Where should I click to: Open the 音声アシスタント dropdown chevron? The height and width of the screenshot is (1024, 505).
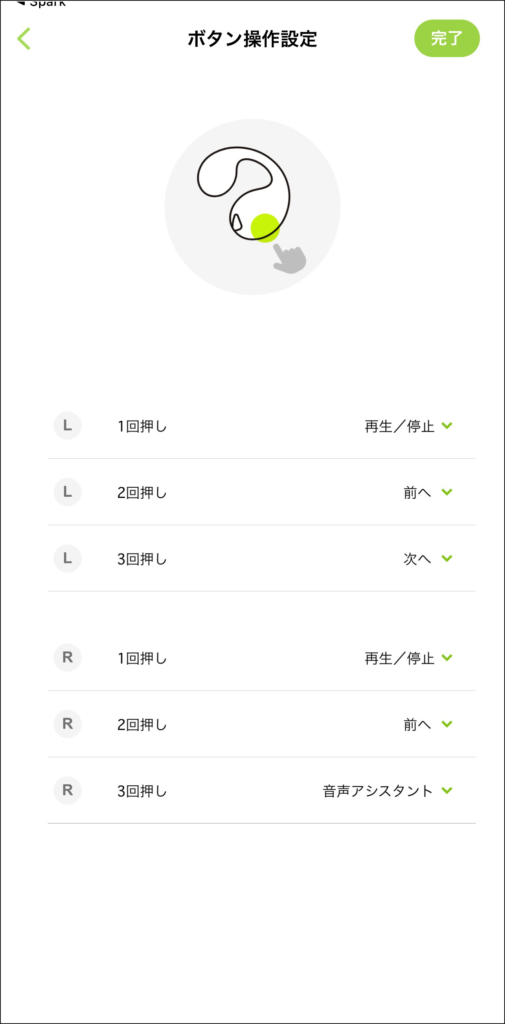pyautogui.click(x=447, y=791)
